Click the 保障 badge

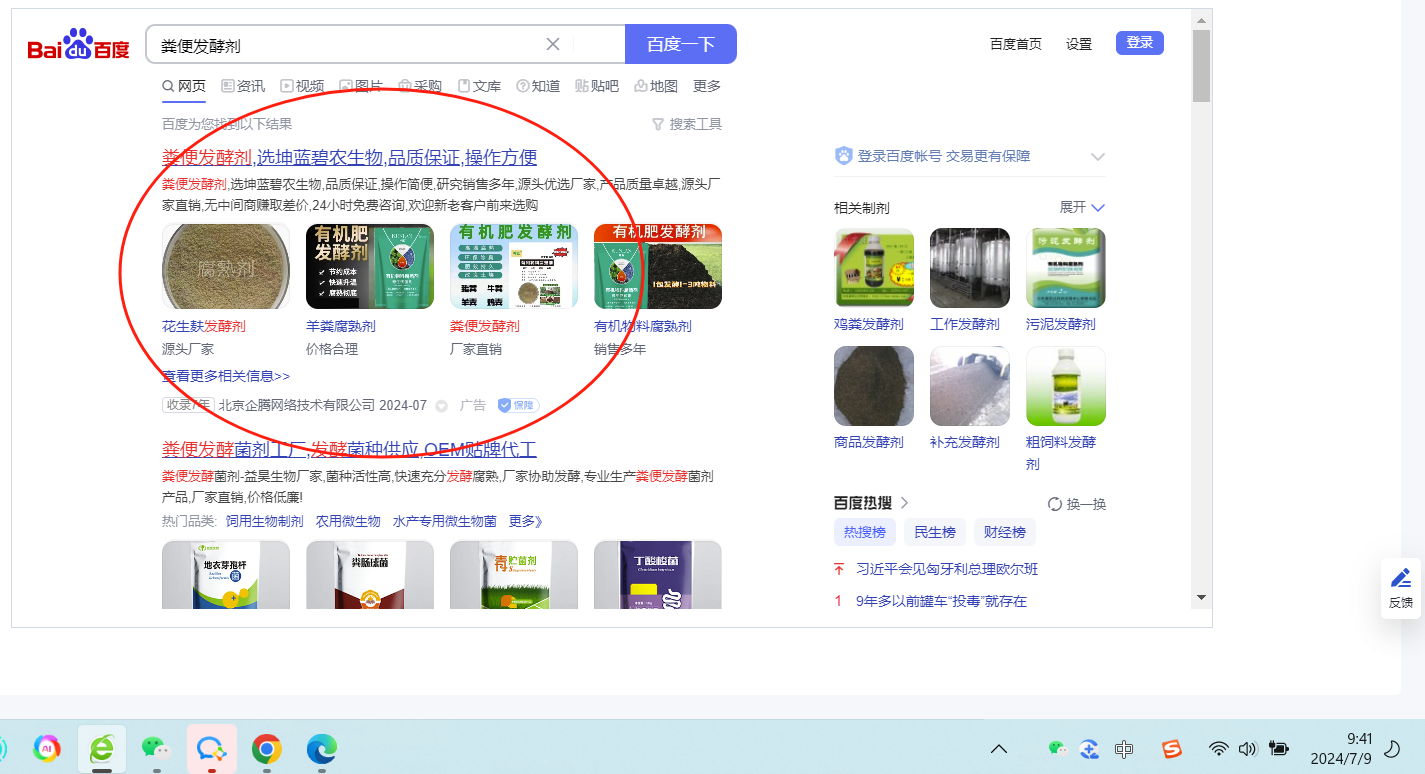pos(518,405)
